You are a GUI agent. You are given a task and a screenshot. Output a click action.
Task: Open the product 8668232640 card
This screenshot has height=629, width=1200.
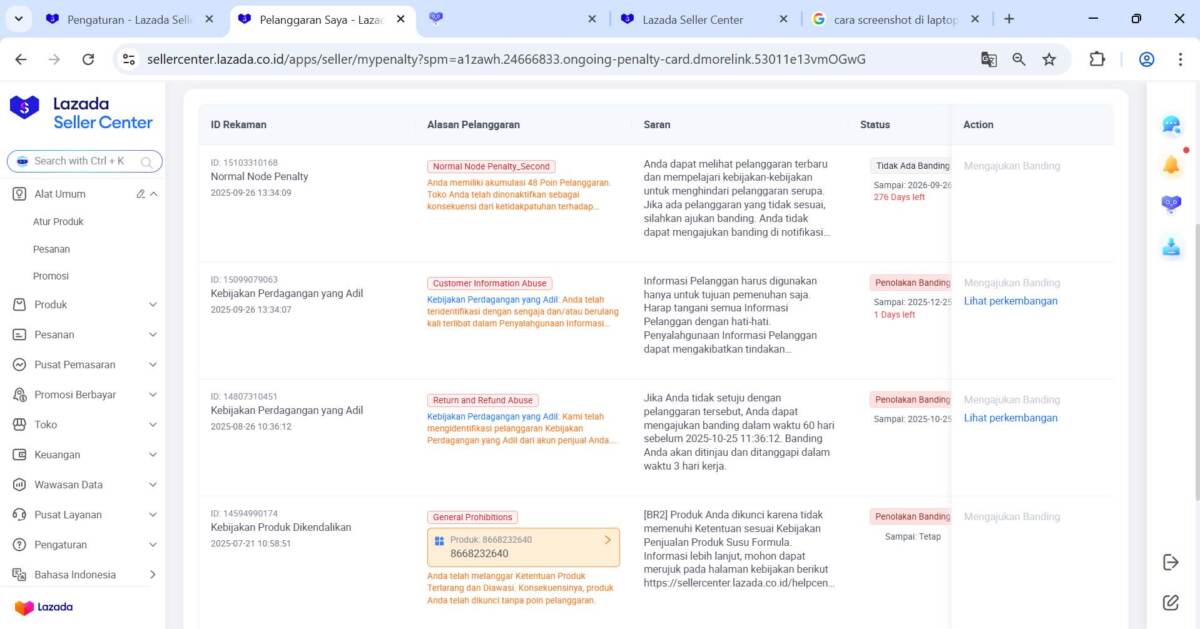click(x=523, y=547)
